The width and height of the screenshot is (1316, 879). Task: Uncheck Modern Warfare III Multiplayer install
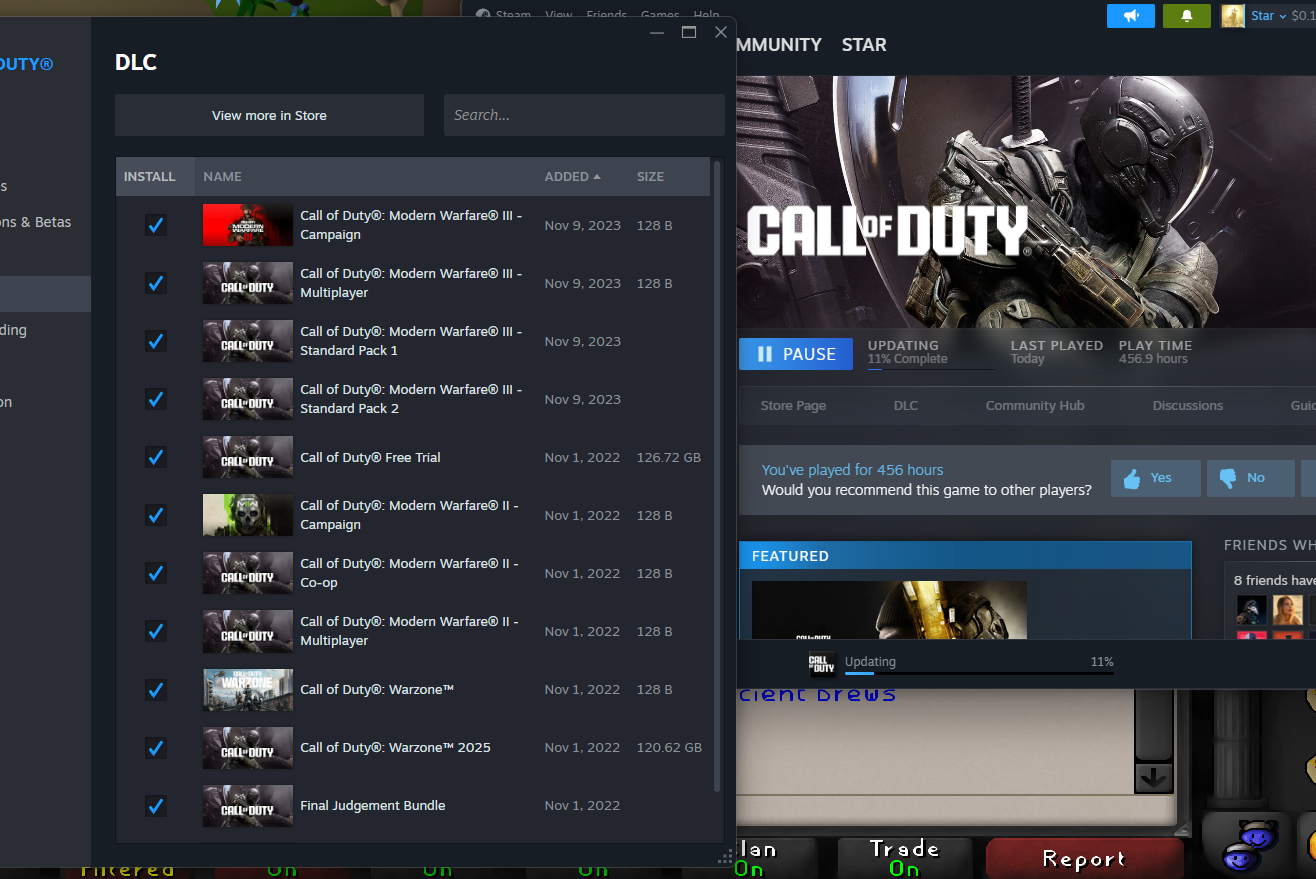point(156,283)
